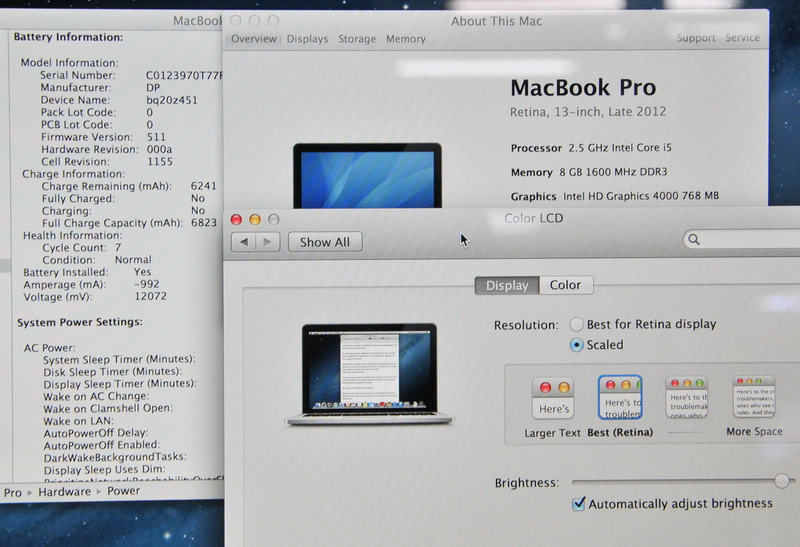
Task: Click Battery Installed: Yes row
Action: (x=87, y=272)
